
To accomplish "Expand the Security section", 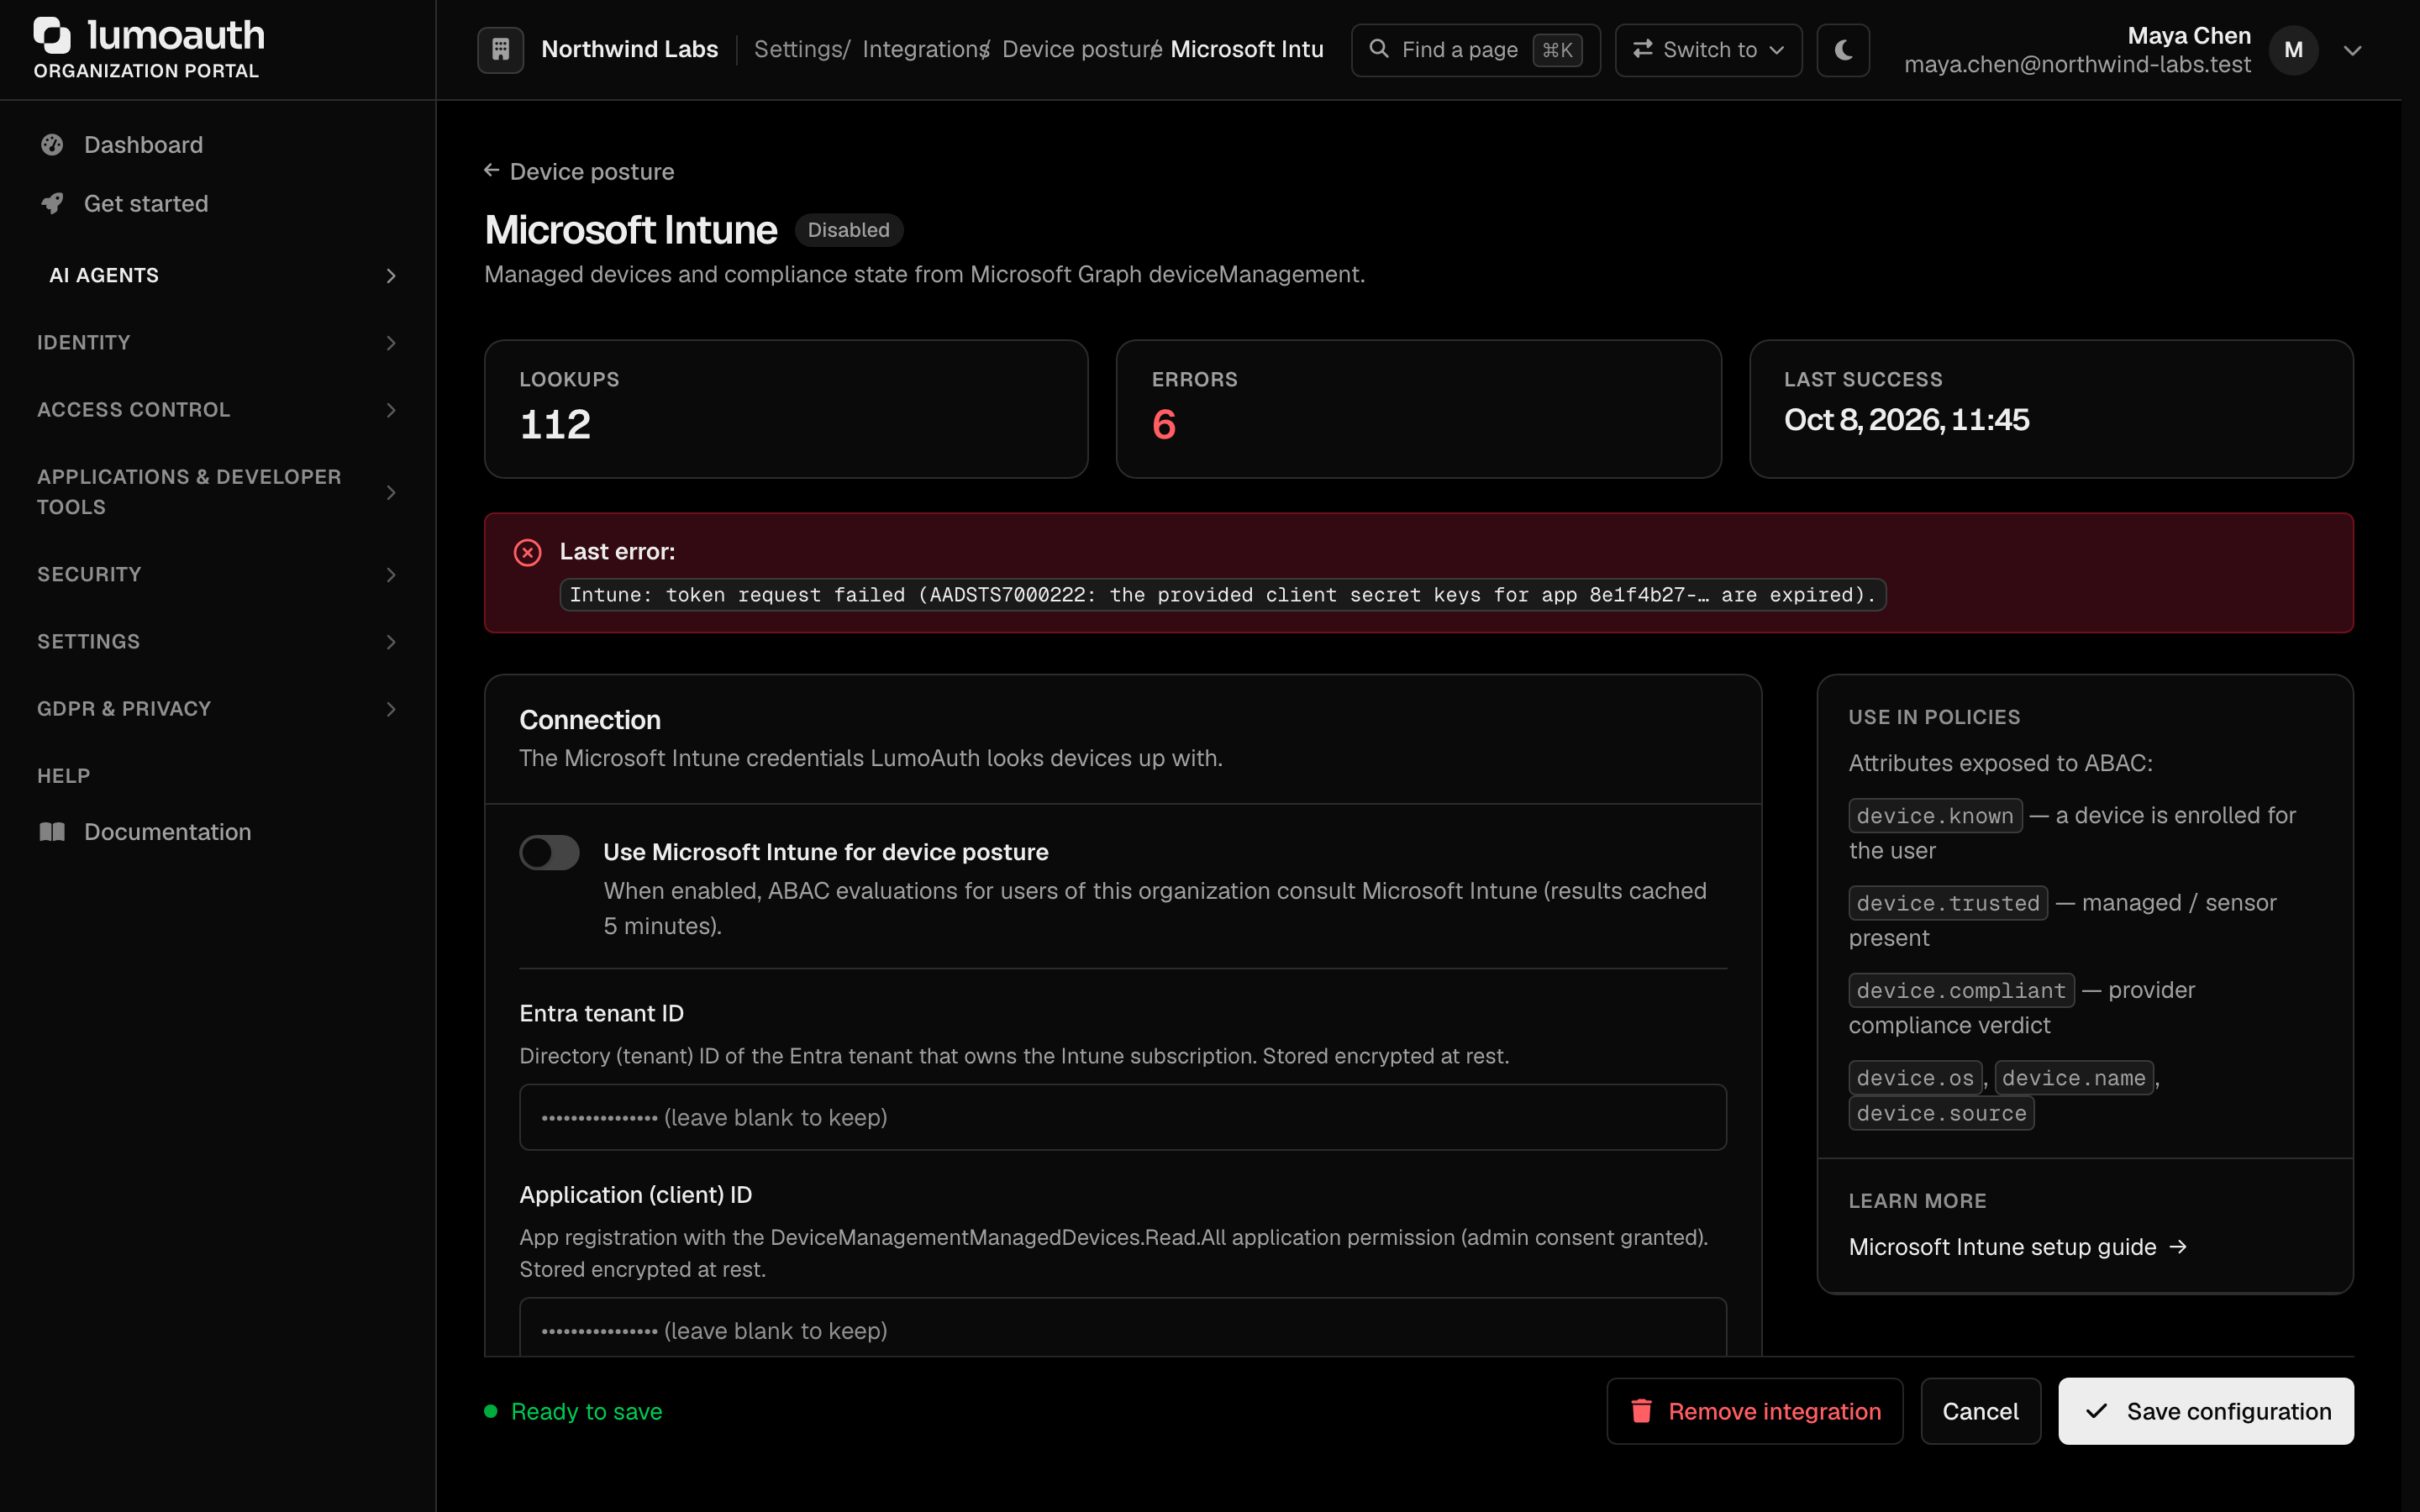I will (218, 575).
